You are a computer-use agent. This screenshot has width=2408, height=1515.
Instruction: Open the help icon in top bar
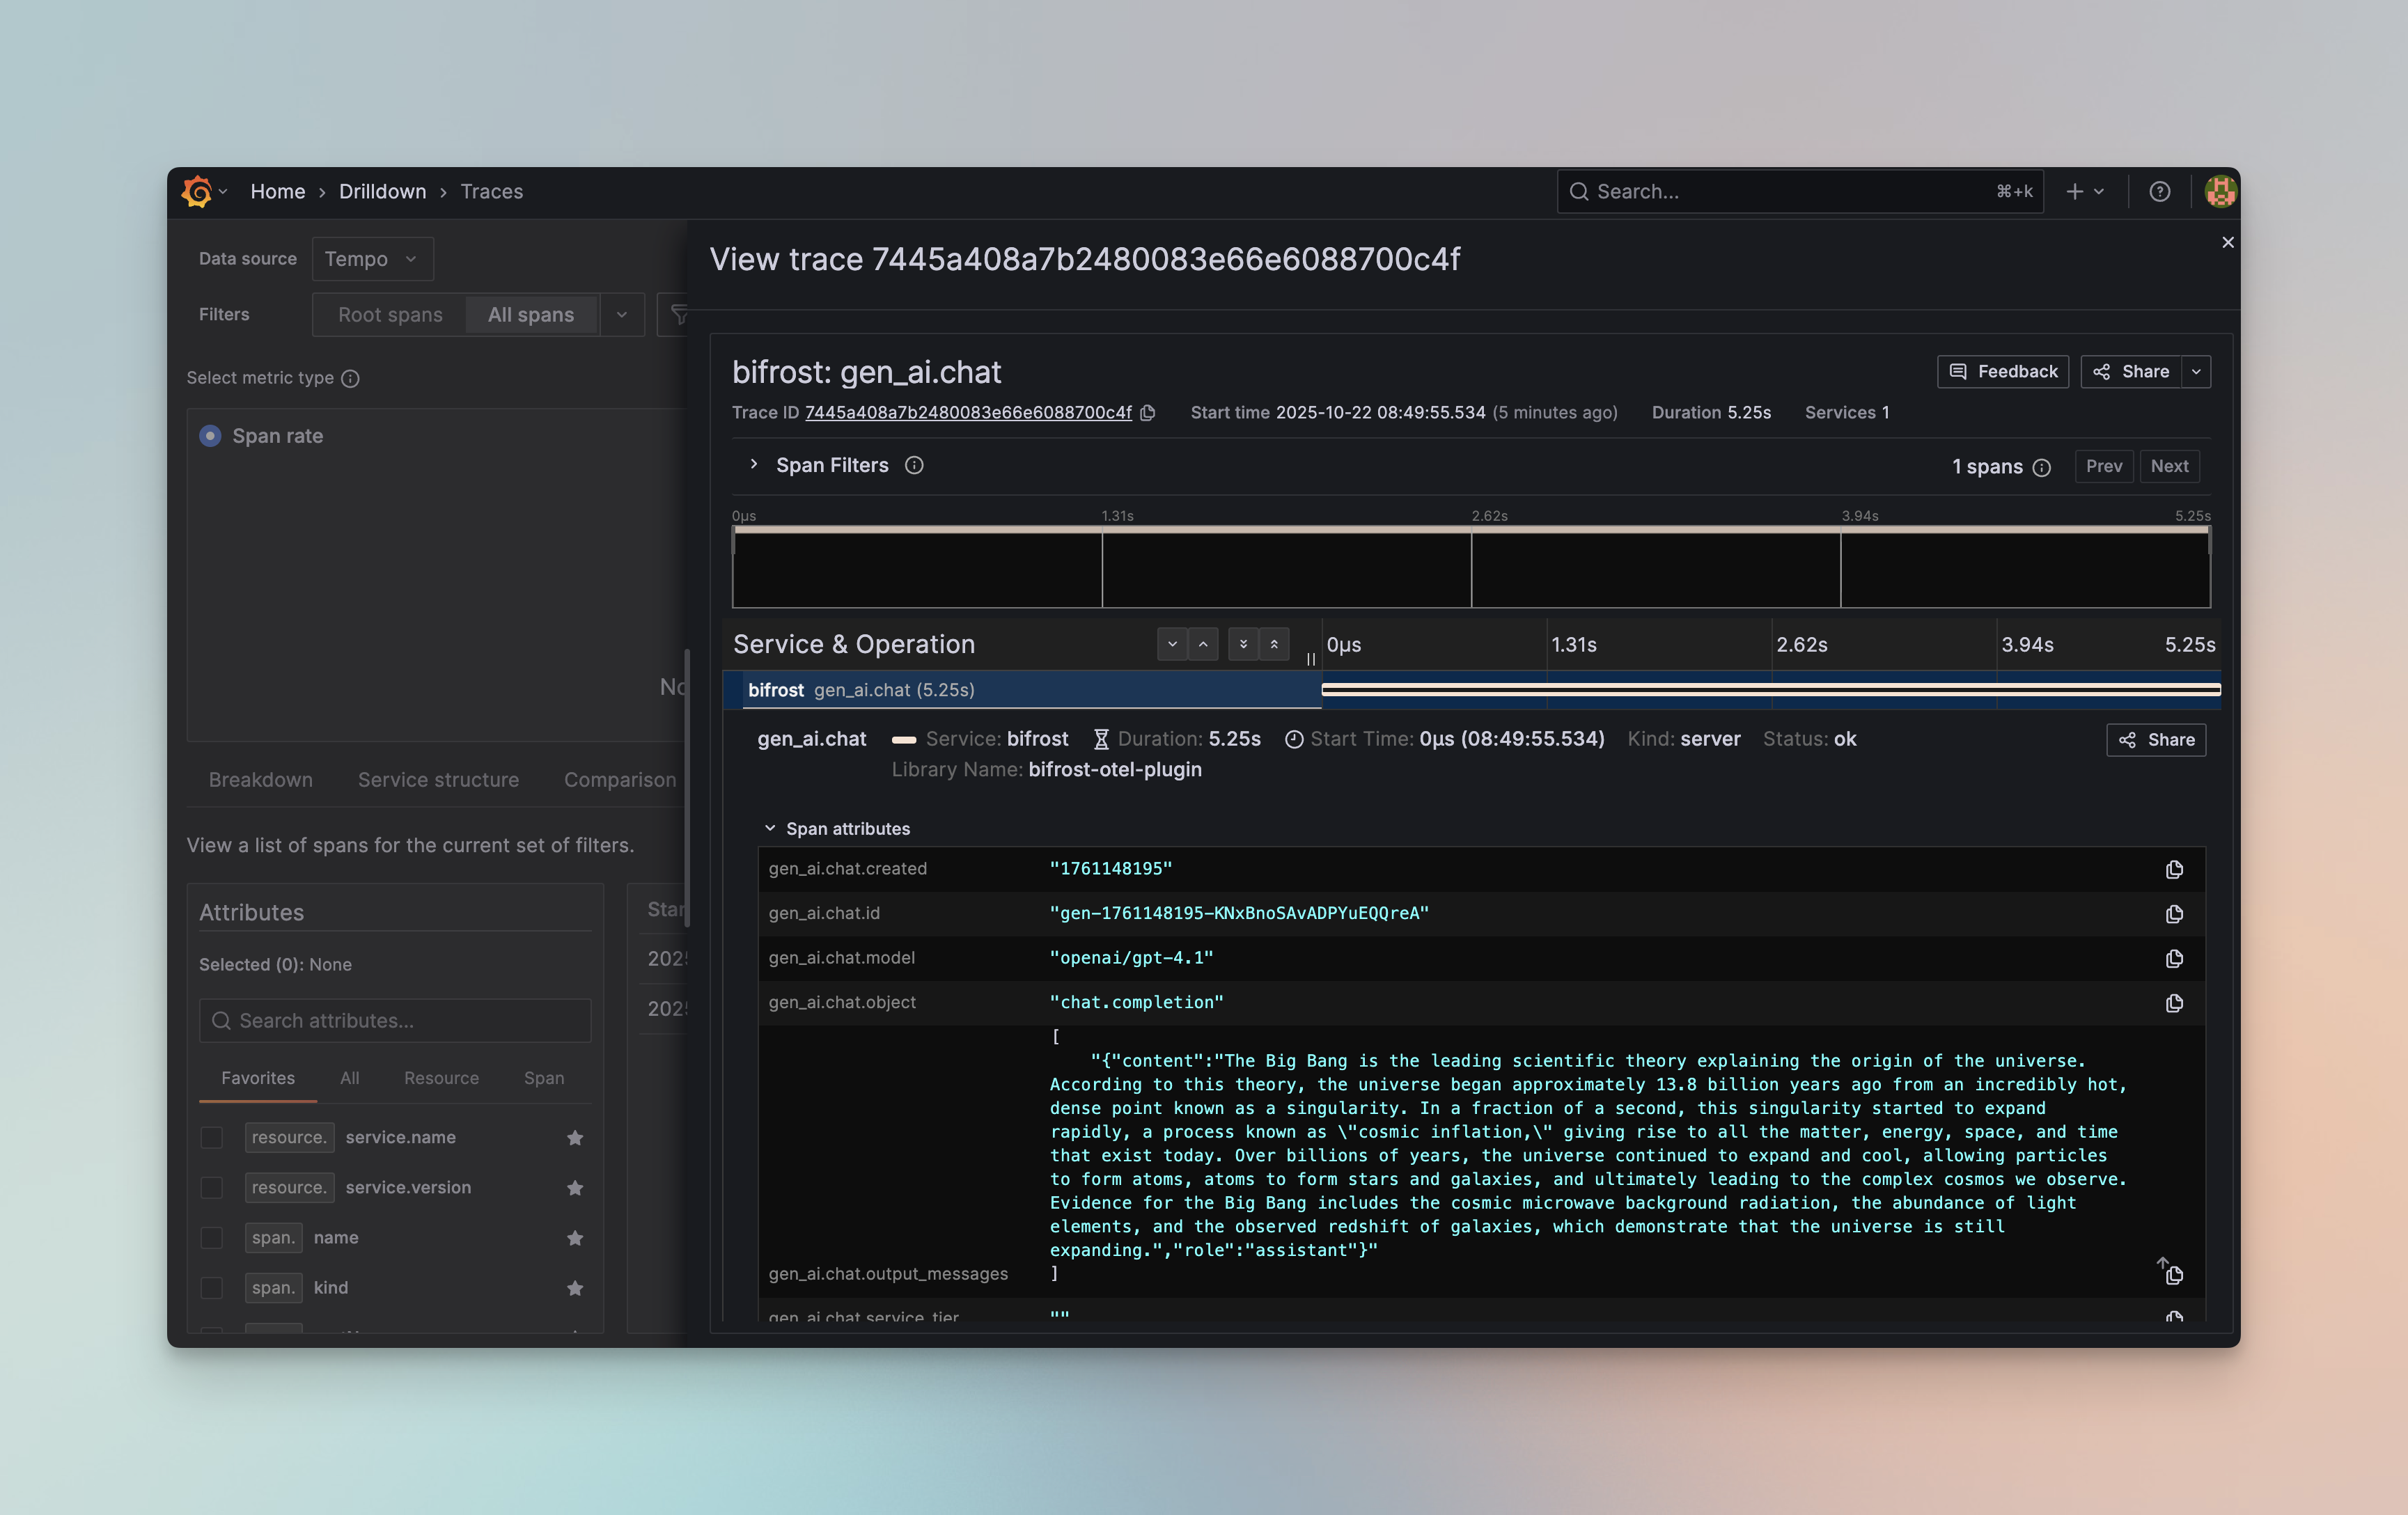(x=2160, y=191)
